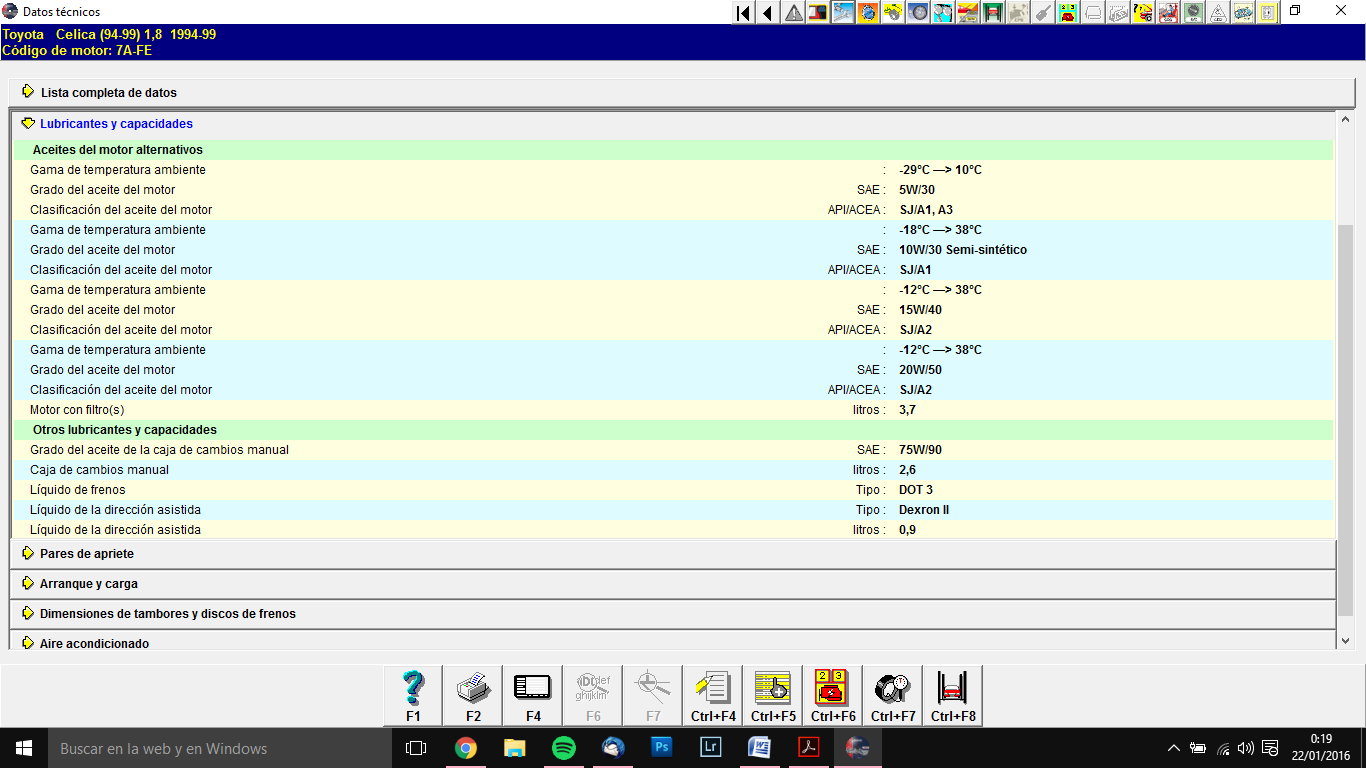Image resolution: width=1366 pixels, height=768 pixels.
Task: Click the F4 screen display button
Action: (x=533, y=695)
